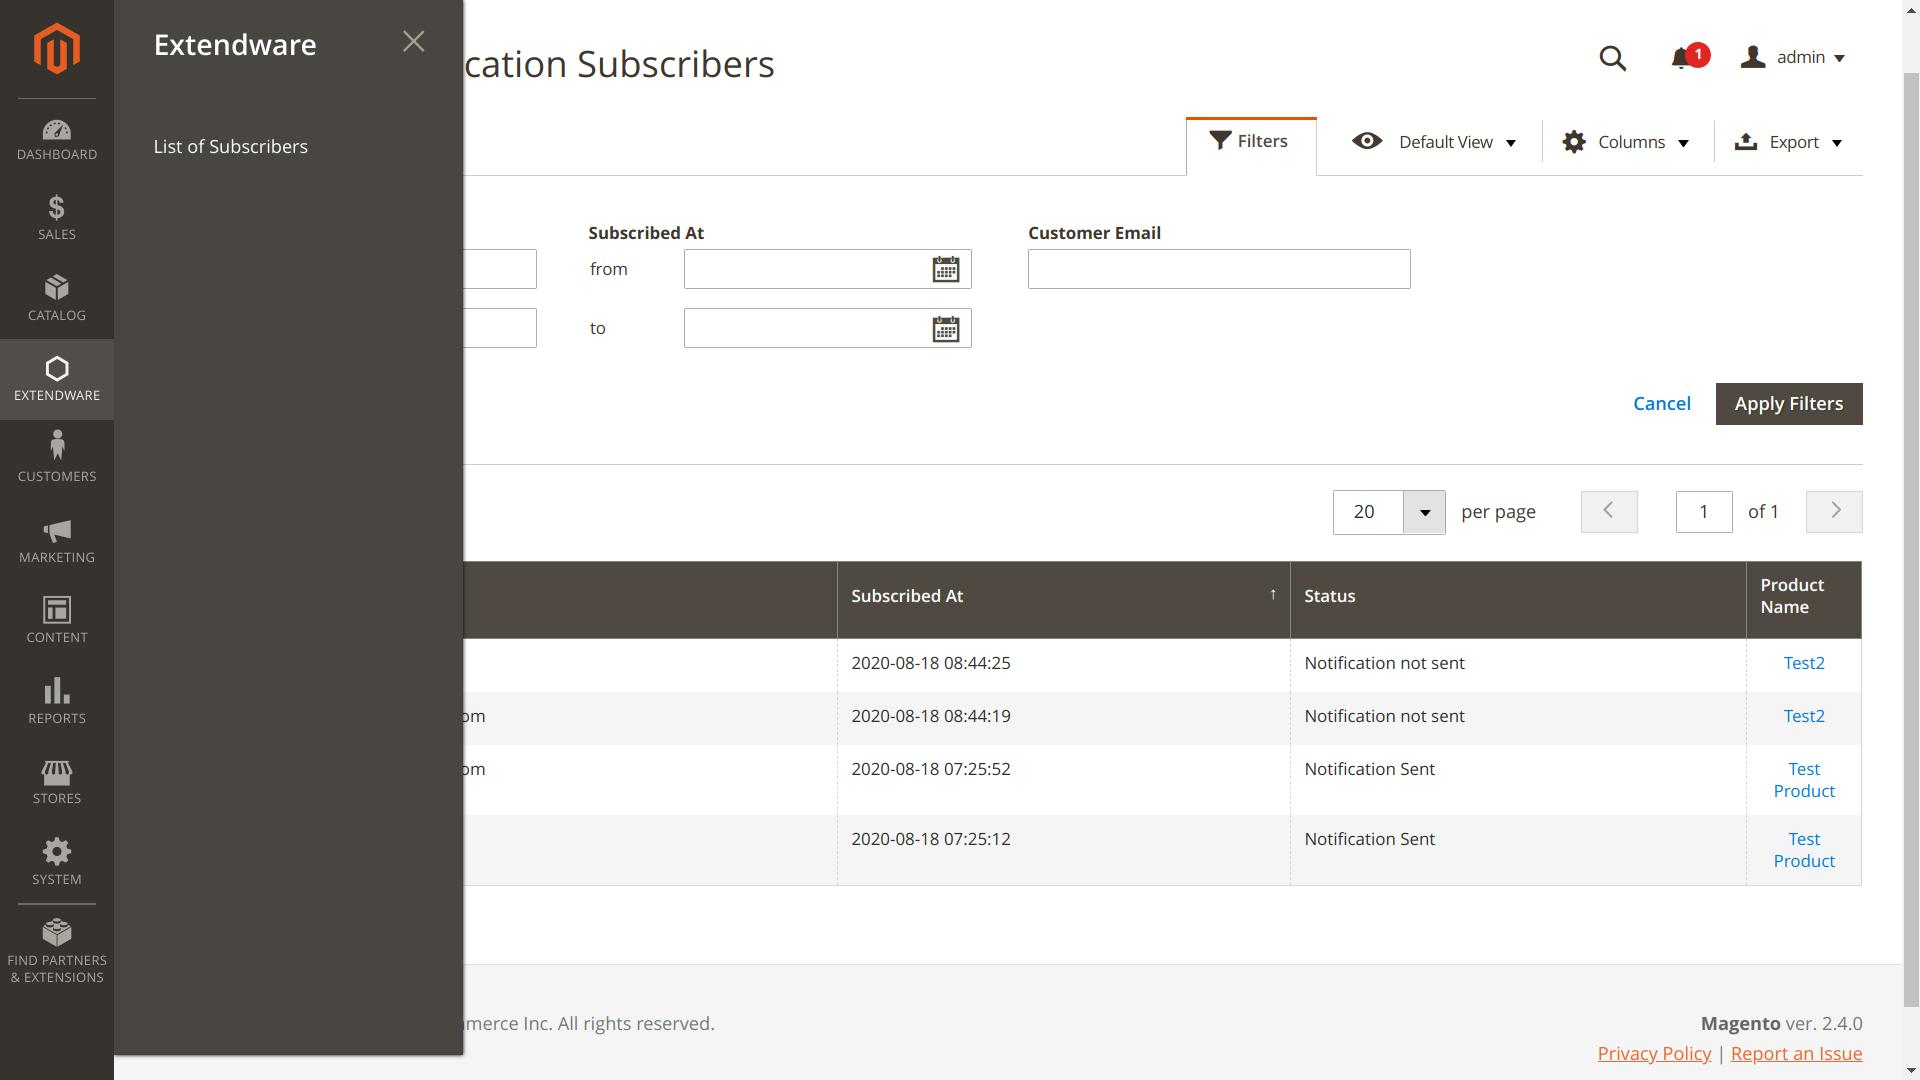1920x1080 pixels.
Task: Open the System menu
Action: click(57, 862)
